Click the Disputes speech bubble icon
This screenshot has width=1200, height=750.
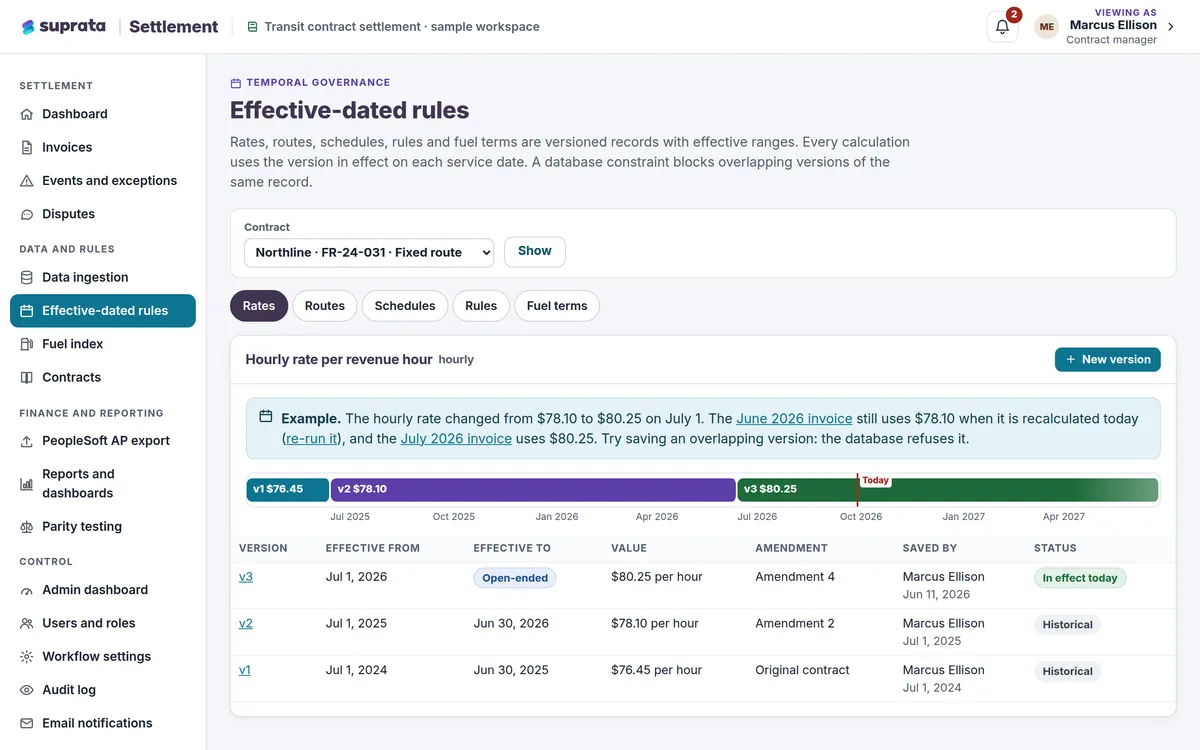pyautogui.click(x=27, y=214)
